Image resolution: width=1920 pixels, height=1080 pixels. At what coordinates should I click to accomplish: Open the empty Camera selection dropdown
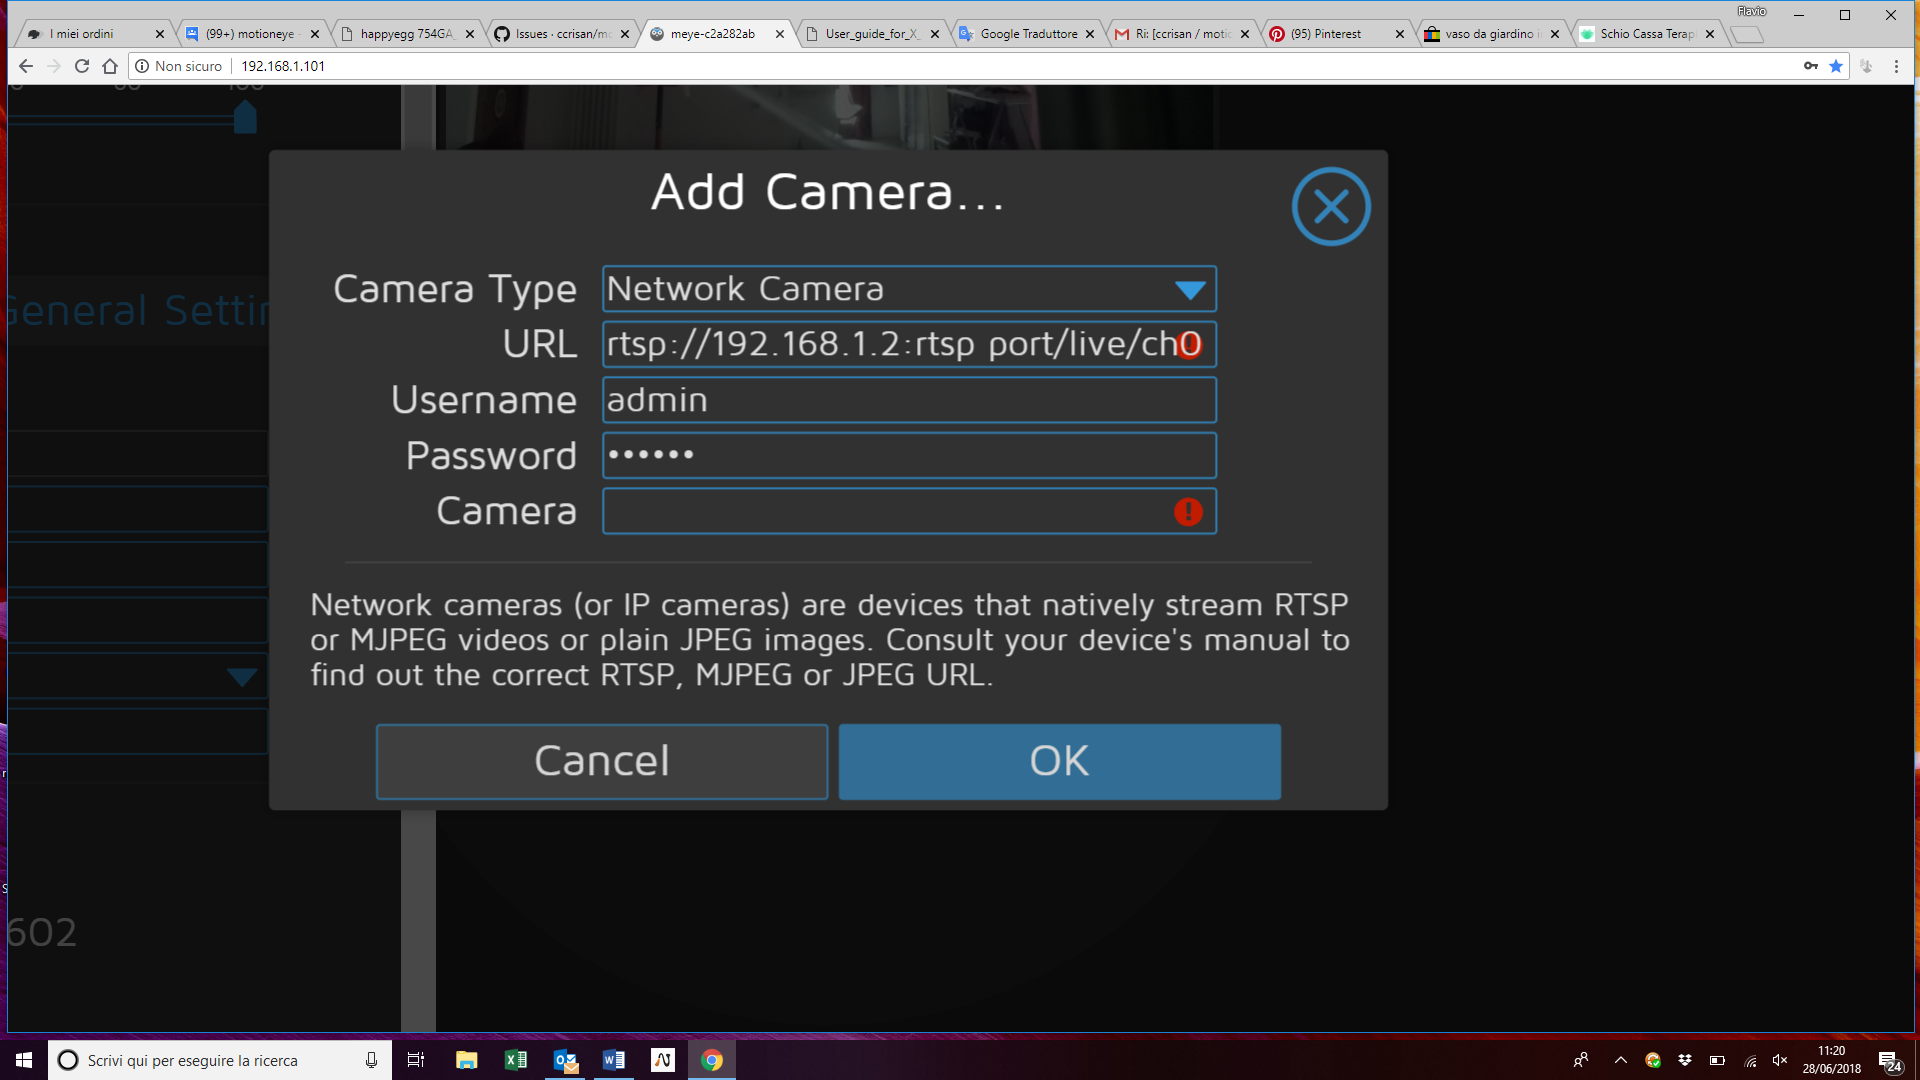pos(909,511)
